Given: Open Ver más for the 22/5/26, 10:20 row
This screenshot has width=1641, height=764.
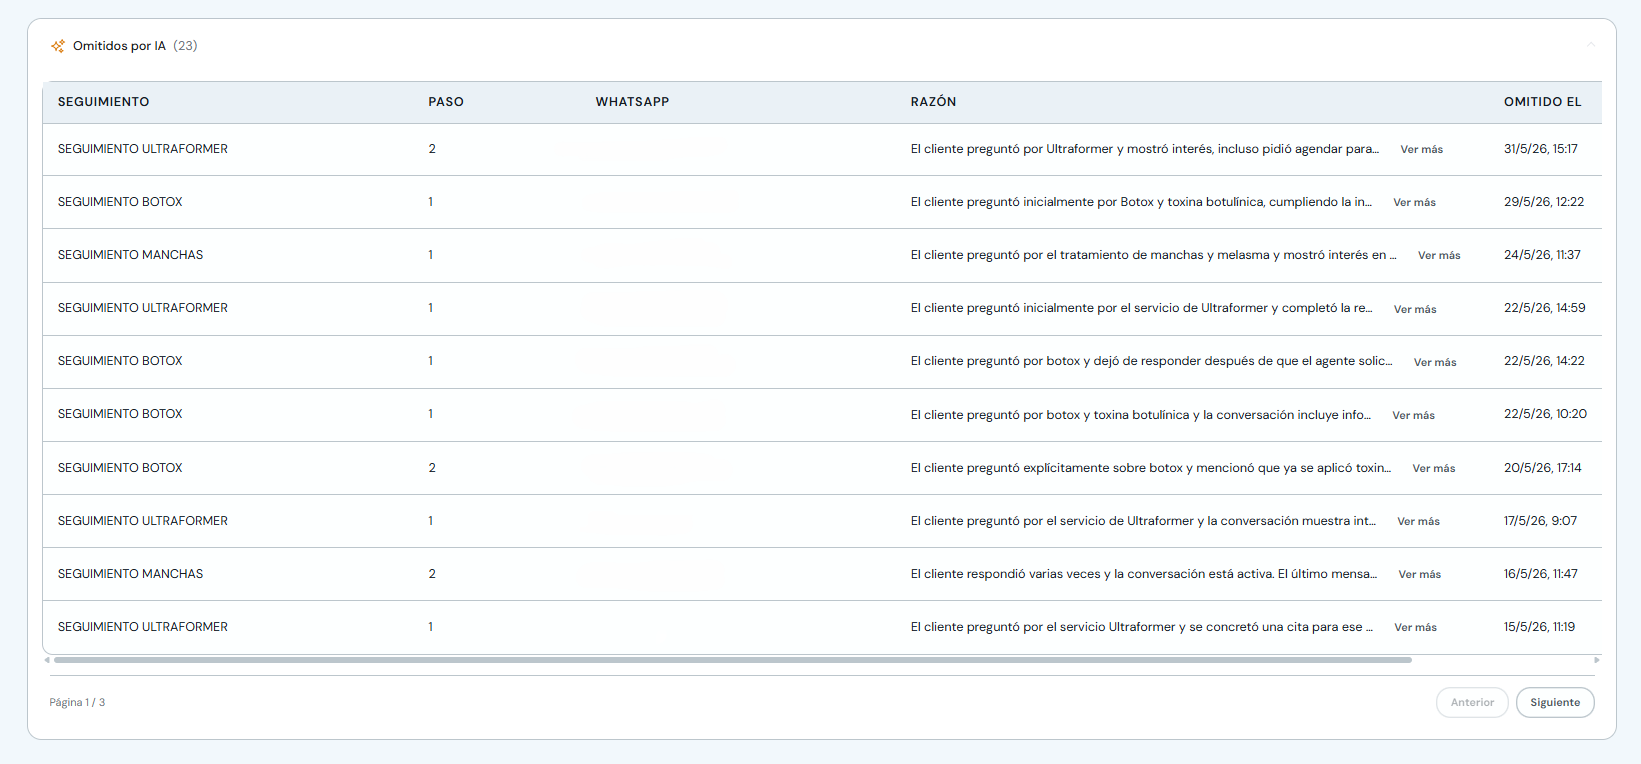Looking at the screenshot, I should pos(1413,416).
